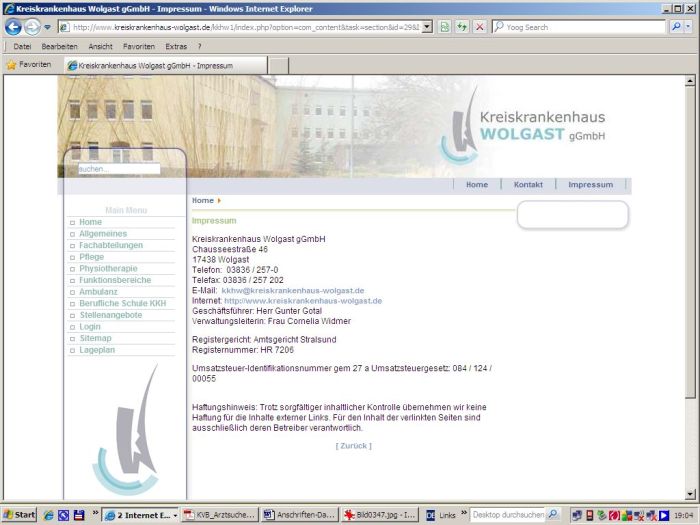Open the Favoriten menu
This screenshot has width=700, height=525.
[139, 46]
